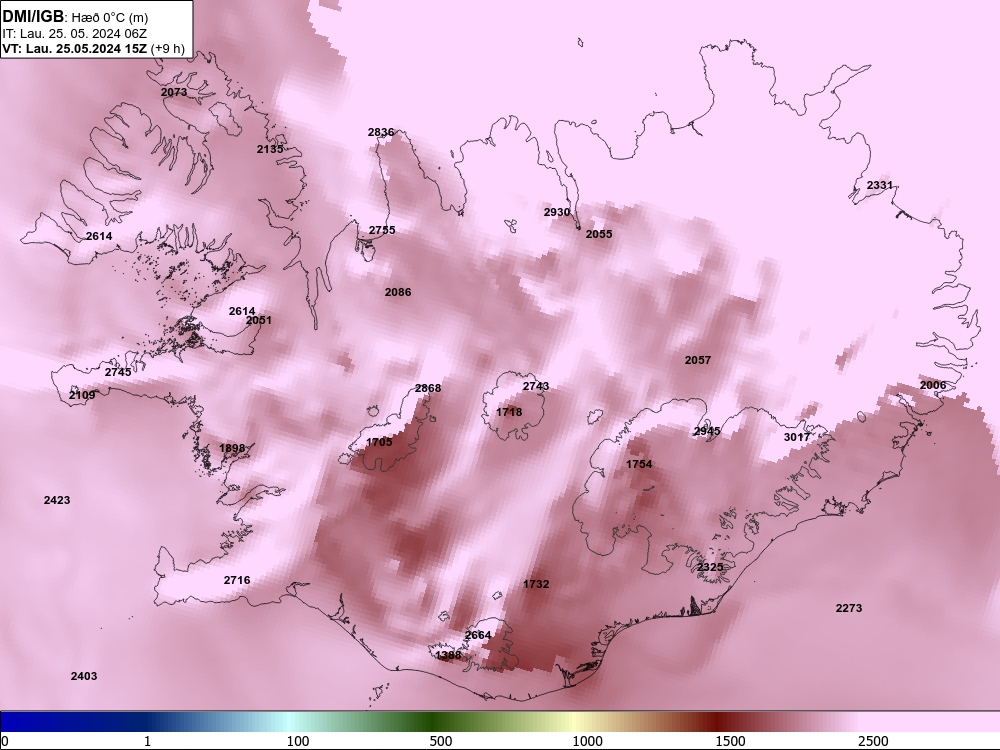Click the height label 2086
This screenshot has height=750, width=1000.
(x=398, y=292)
